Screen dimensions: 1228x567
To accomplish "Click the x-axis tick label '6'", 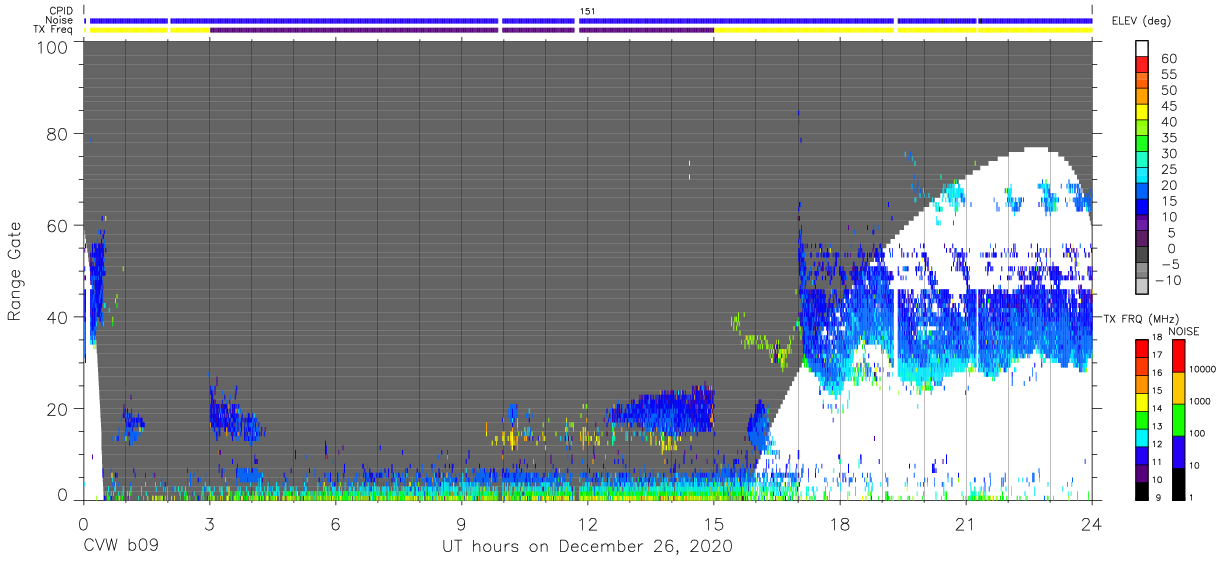I will (x=335, y=523).
